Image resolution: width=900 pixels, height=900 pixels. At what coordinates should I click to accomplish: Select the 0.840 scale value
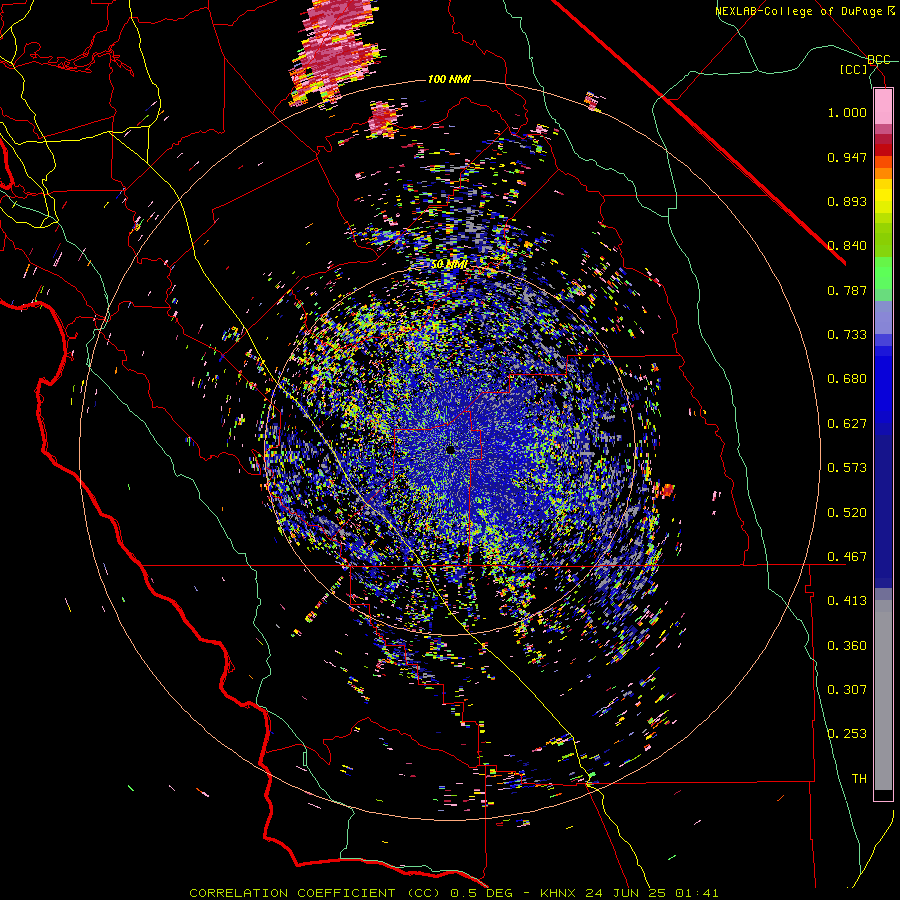(x=847, y=246)
